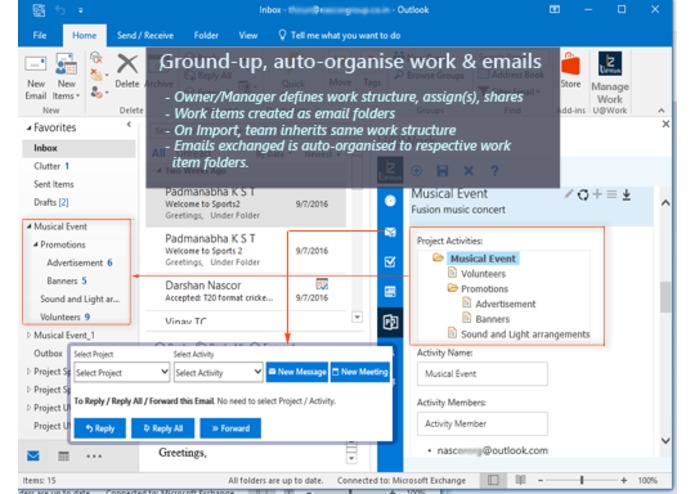
Task: Expand the Musical Event_1 folder
Action: tap(29, 335)
